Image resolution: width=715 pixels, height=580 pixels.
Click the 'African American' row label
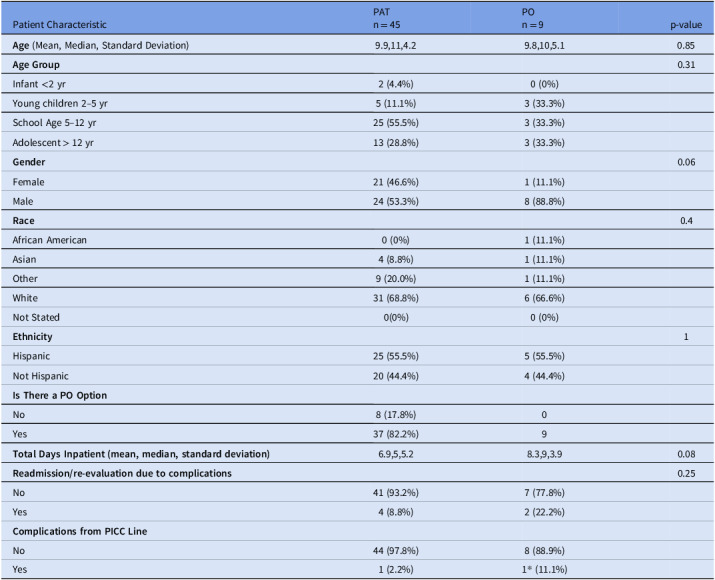pyautogui.click(x=49, y=240)
